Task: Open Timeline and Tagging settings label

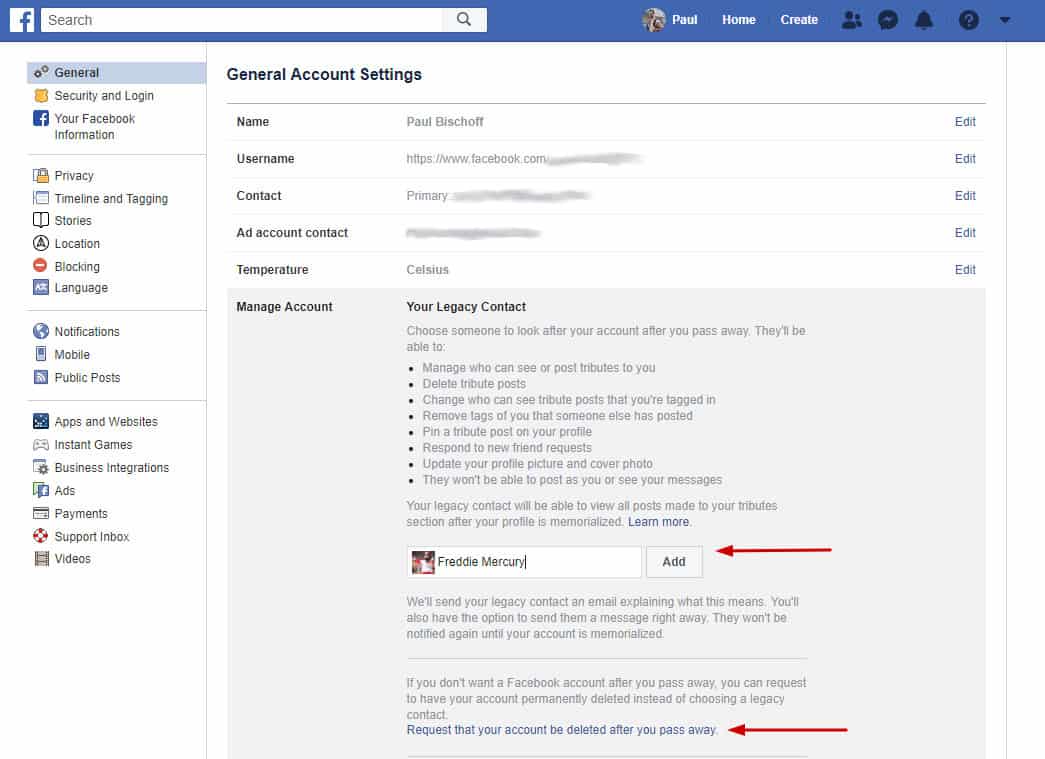Action: [111, 199]
